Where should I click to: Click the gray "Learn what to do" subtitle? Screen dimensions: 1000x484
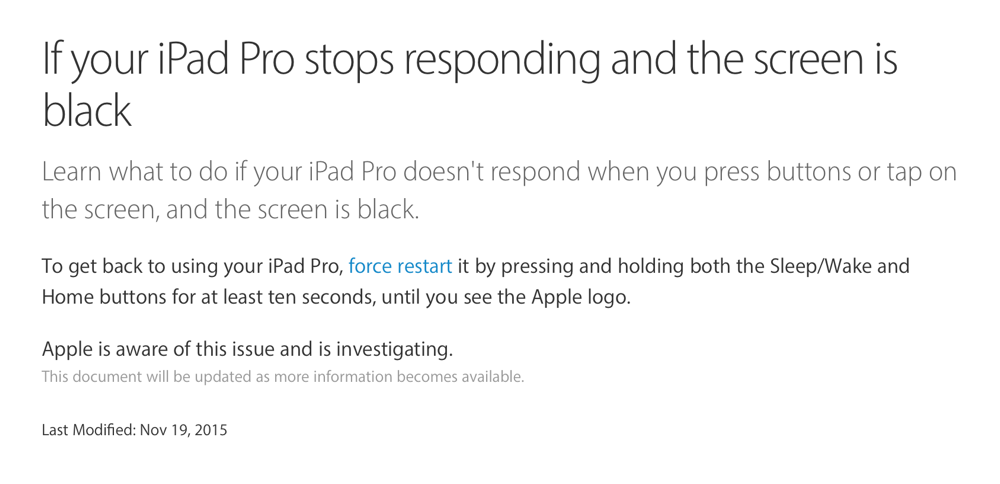tap(499, 190)
